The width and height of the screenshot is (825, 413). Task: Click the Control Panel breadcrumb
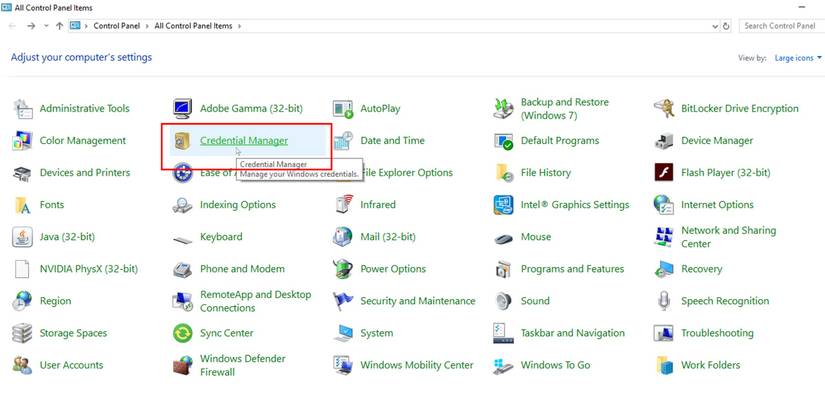(117, 26)
